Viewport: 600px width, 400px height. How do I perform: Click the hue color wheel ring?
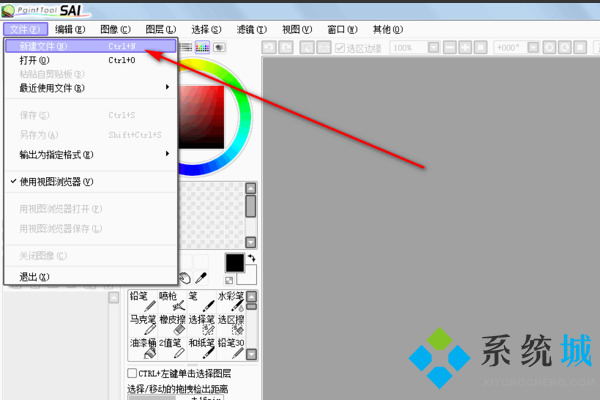[x=246, y=117]
